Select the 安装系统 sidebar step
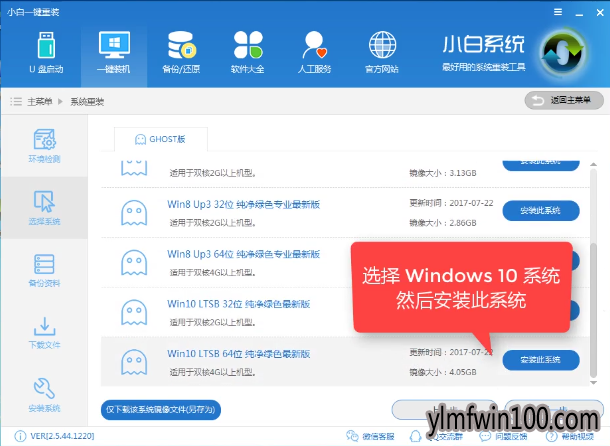This screenshot has height=446, width=610. (x=44, y=395)
